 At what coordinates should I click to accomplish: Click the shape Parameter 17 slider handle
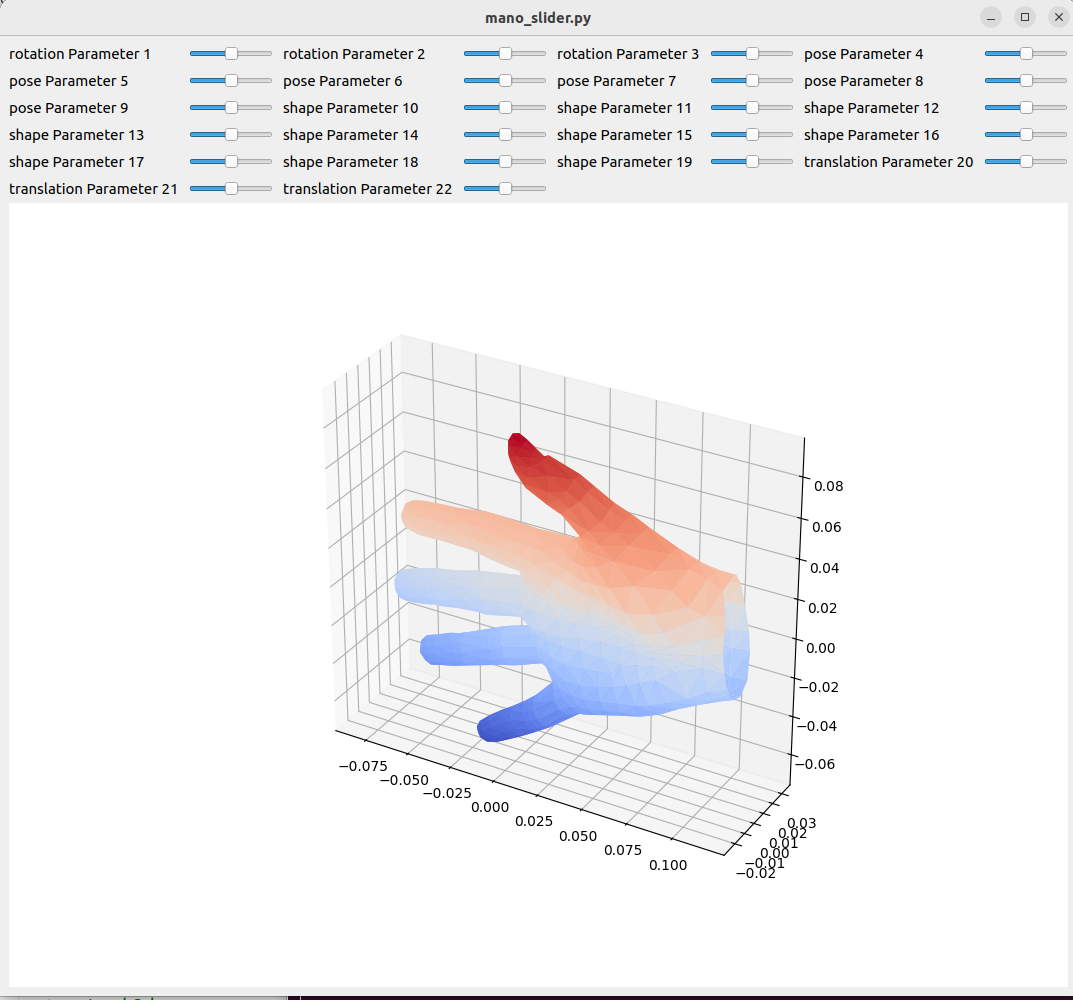point(231,161)
